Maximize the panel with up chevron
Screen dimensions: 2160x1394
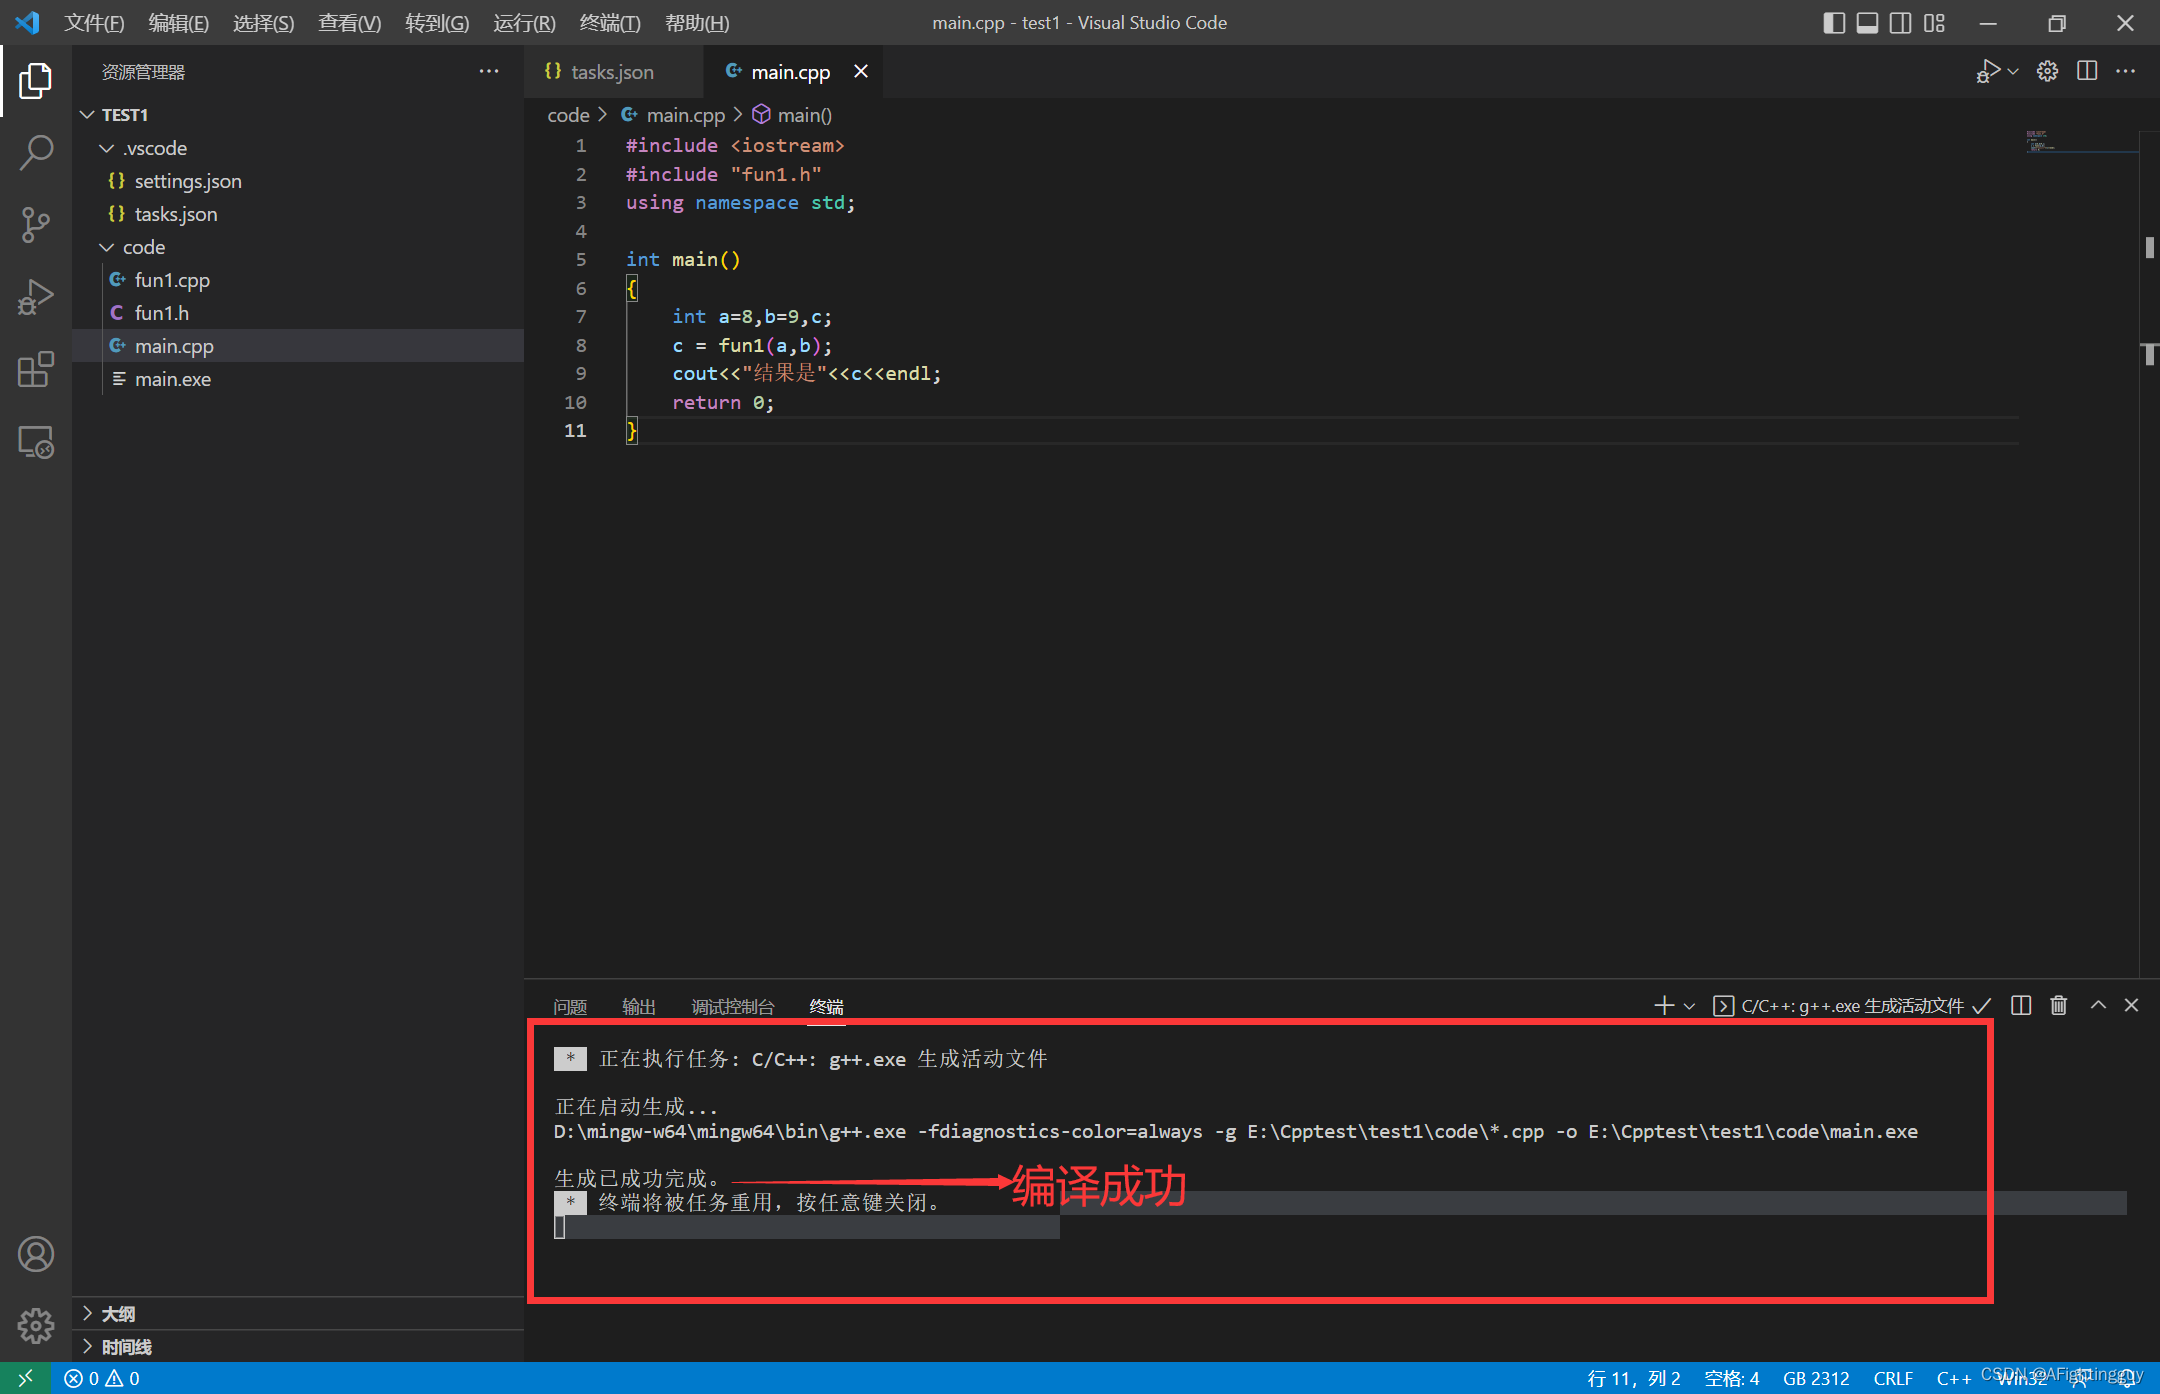click(2098, 1005)
